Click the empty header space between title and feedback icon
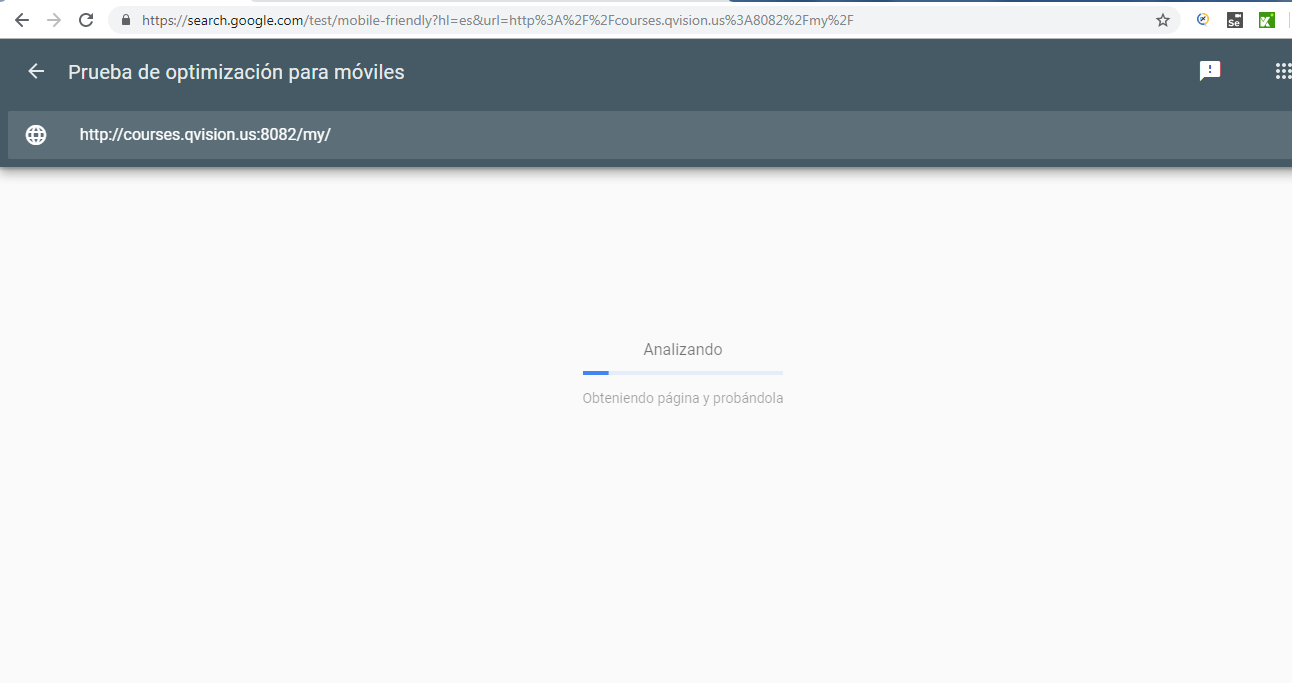 tap(800, 72)
